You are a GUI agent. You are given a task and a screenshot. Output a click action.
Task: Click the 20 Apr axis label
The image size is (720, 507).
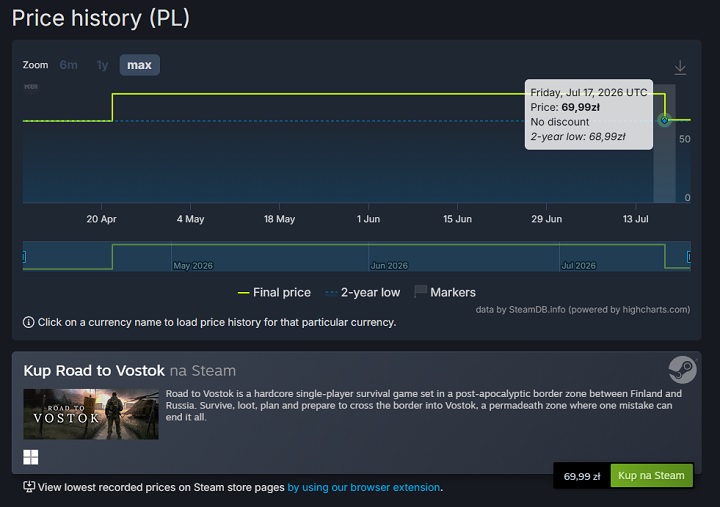(x=101, y=219)
